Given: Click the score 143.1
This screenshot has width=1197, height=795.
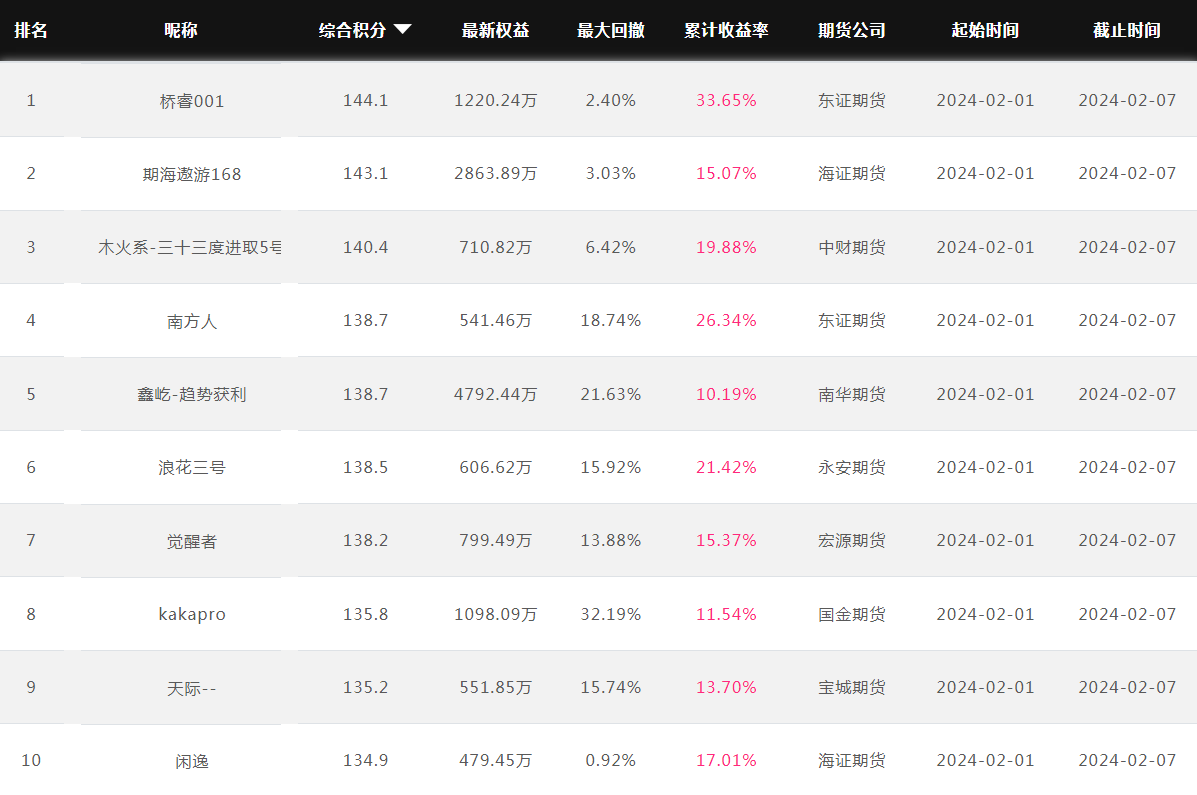Looking at the screenshot, I should pos(366,173).
